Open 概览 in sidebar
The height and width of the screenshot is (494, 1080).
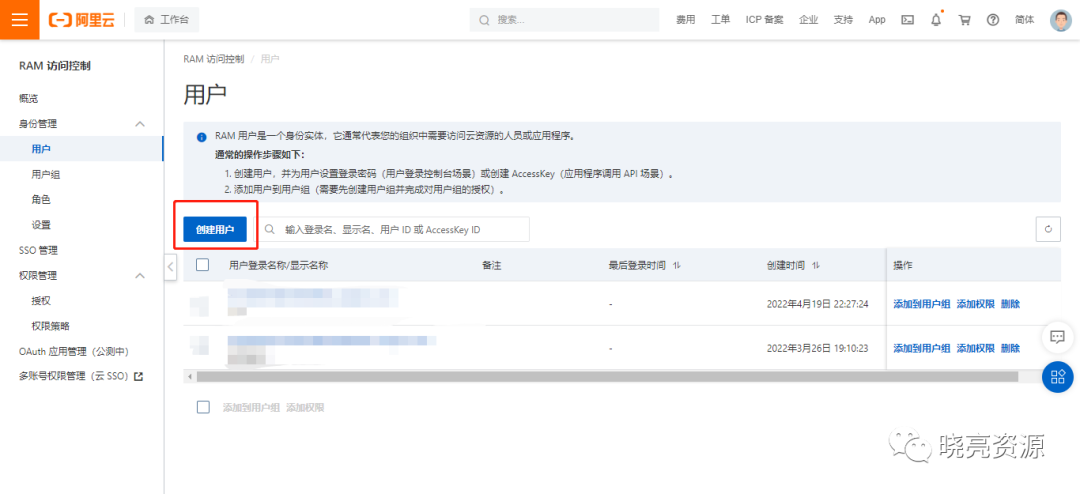28,99
